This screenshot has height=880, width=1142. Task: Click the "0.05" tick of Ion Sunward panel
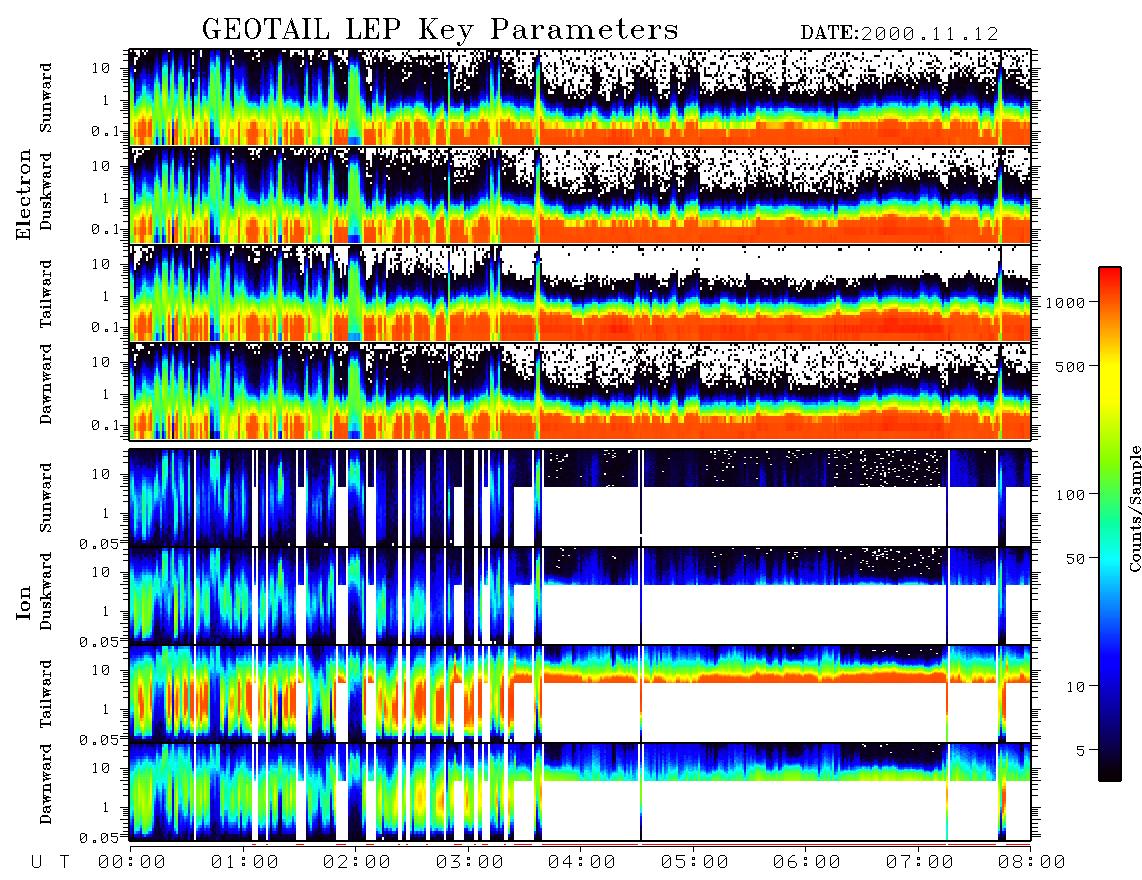(100, 544)
